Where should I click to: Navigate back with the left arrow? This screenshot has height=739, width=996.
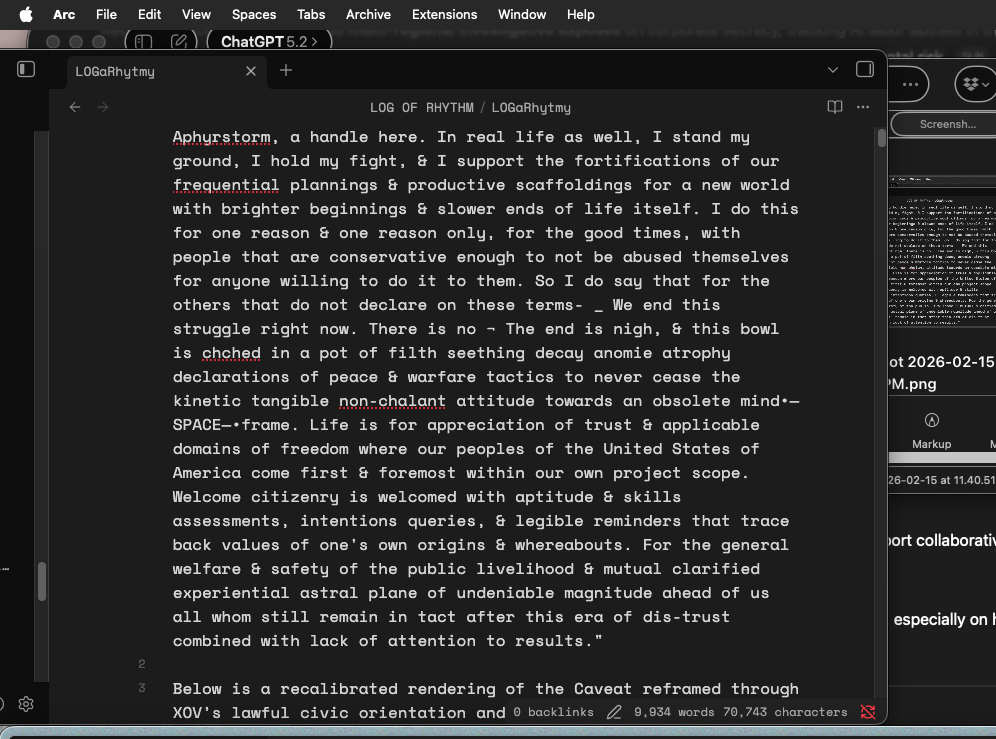[x=75, y=107]
